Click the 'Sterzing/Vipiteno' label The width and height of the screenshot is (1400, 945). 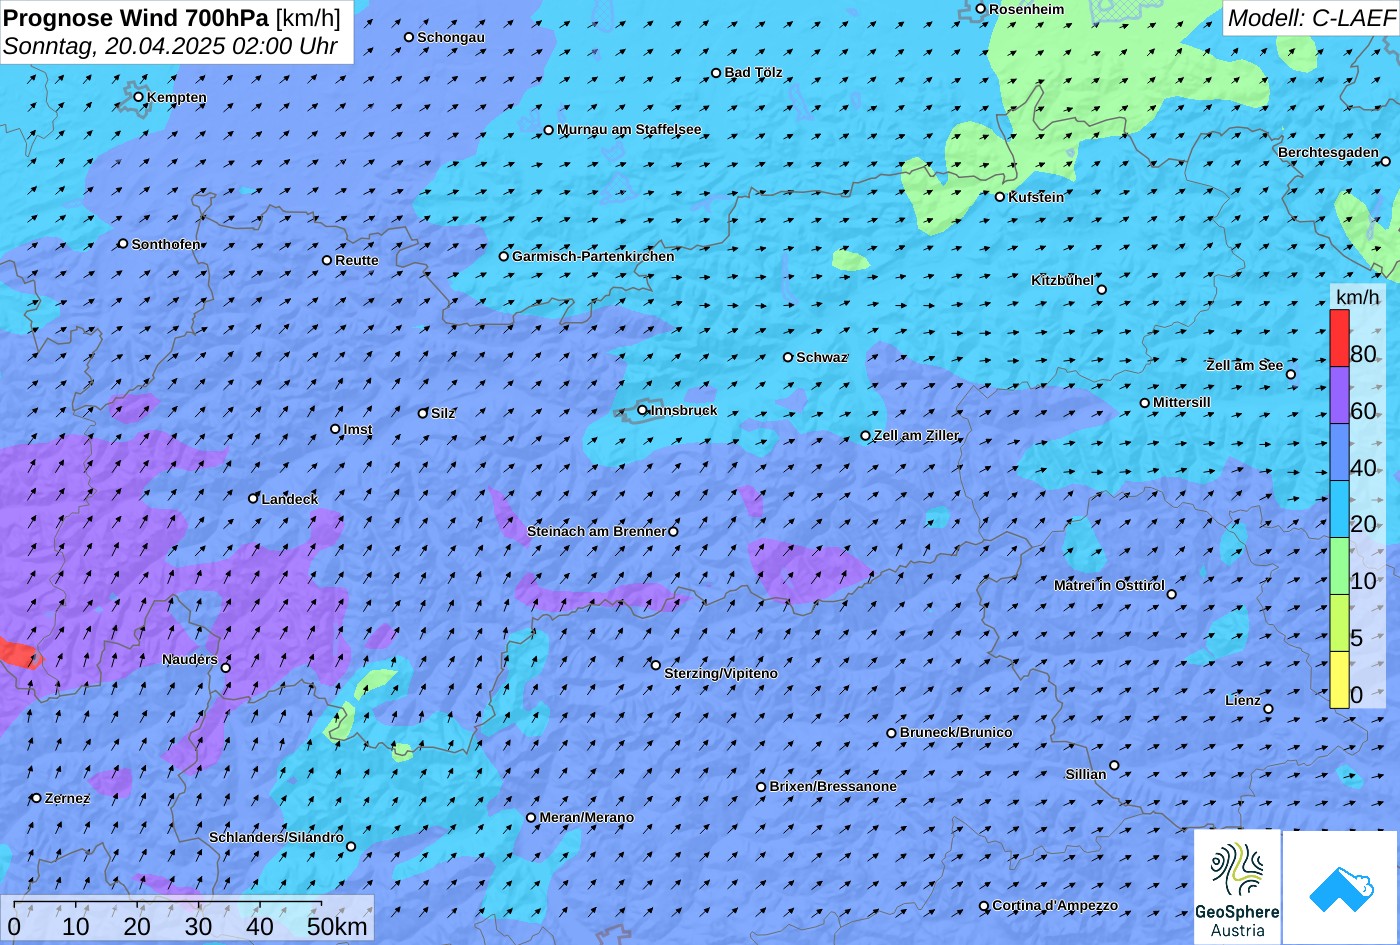721,673
